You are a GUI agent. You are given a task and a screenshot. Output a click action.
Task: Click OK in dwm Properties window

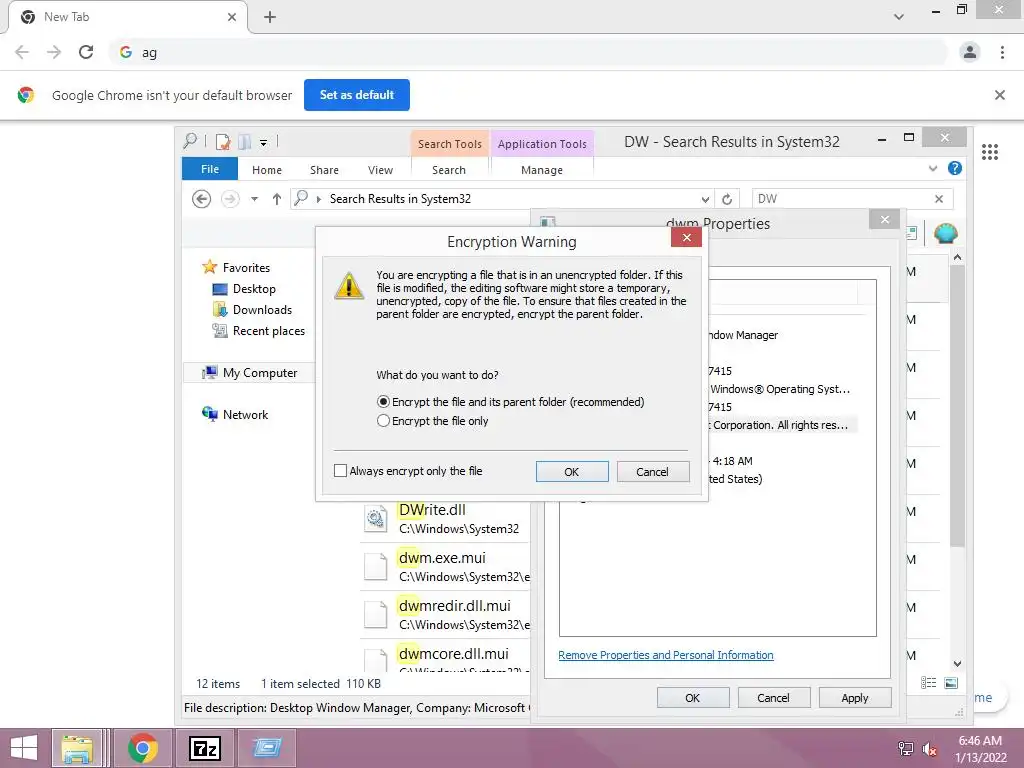692,697
